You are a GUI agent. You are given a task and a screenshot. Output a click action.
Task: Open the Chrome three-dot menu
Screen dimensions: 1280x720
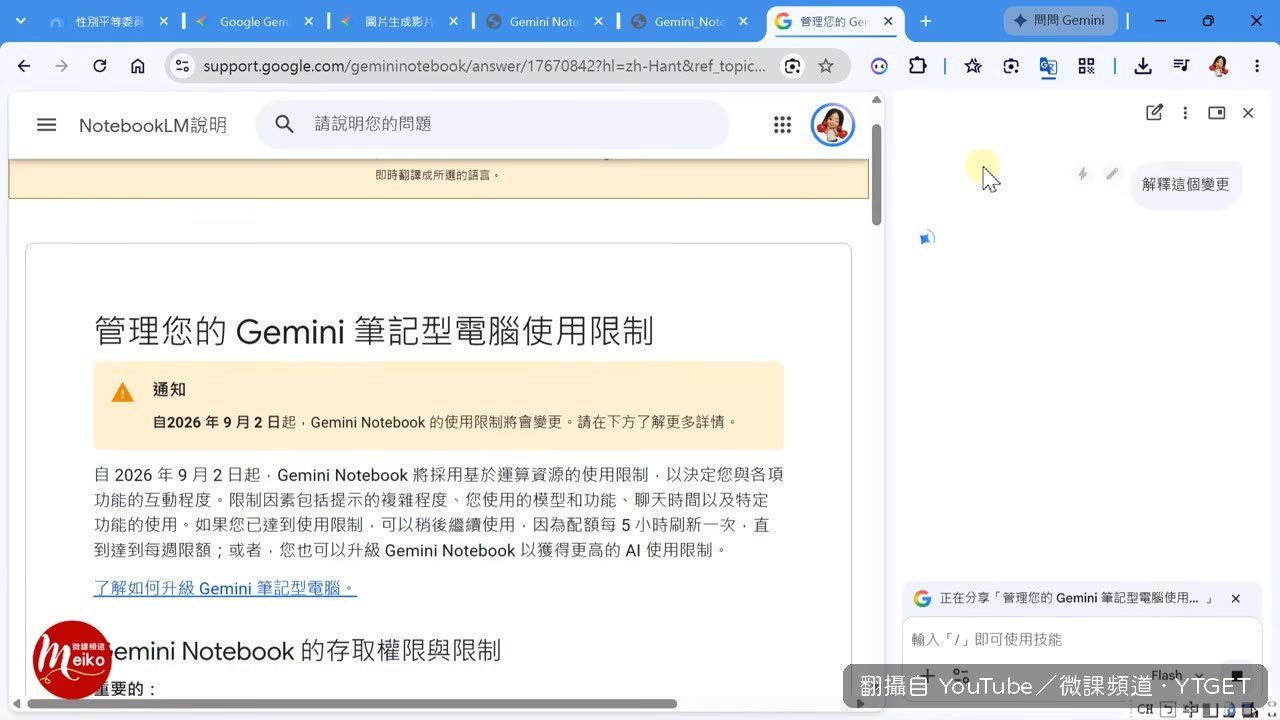(x=1257, y=66)
